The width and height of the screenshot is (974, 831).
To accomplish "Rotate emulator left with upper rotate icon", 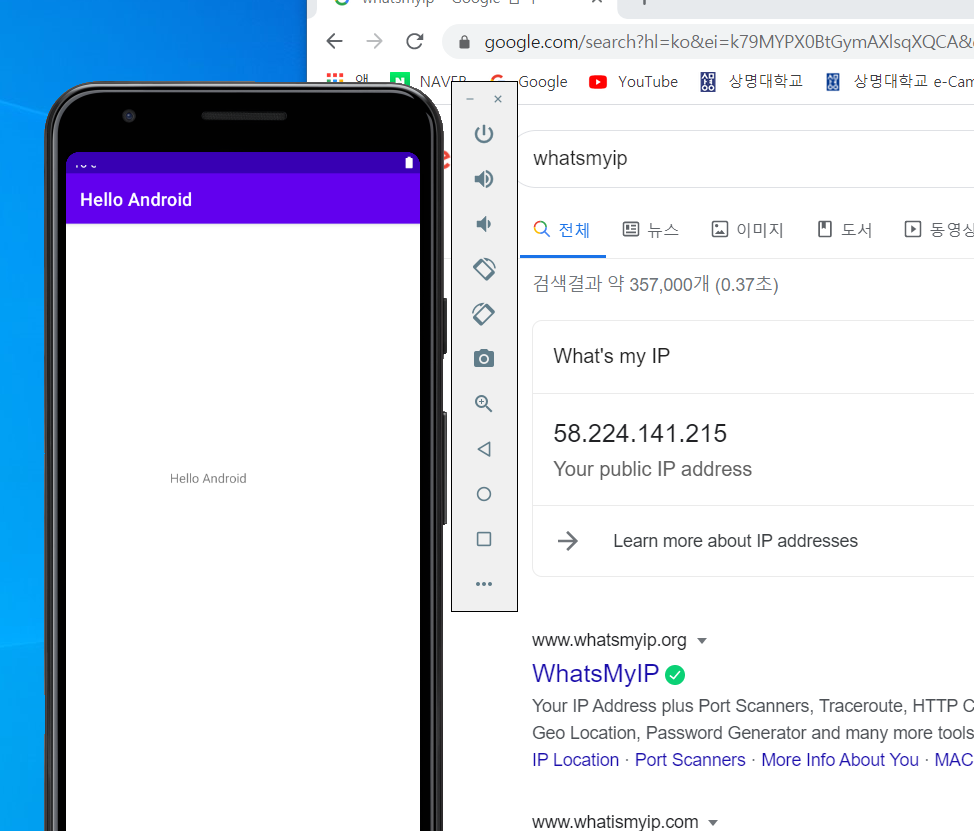I will coord(484,269).
